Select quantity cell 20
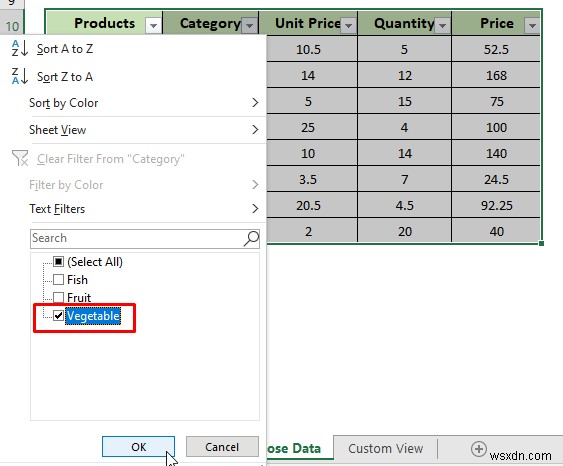 404,231
